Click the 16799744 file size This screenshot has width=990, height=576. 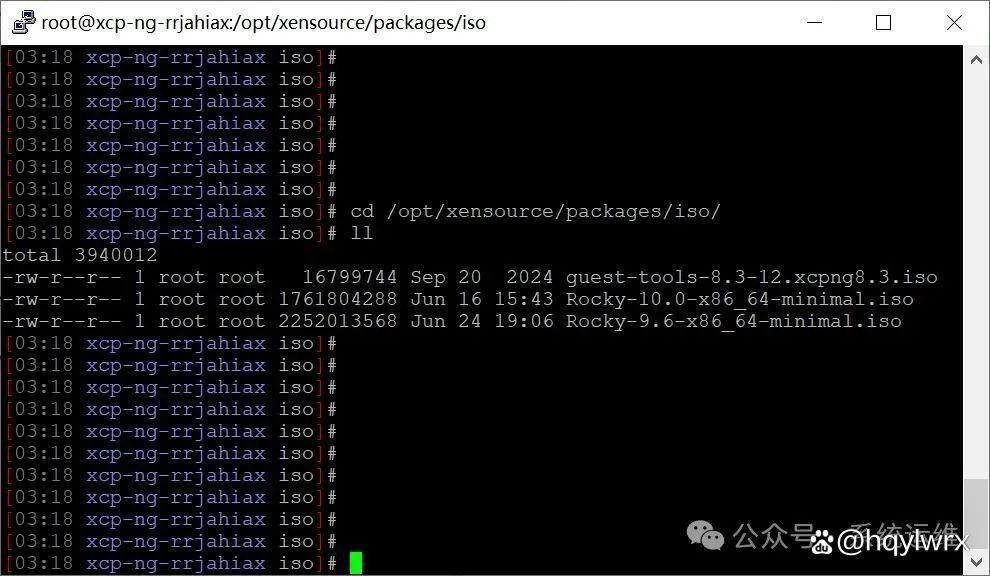pyautogui.click(x=349, y=277)
